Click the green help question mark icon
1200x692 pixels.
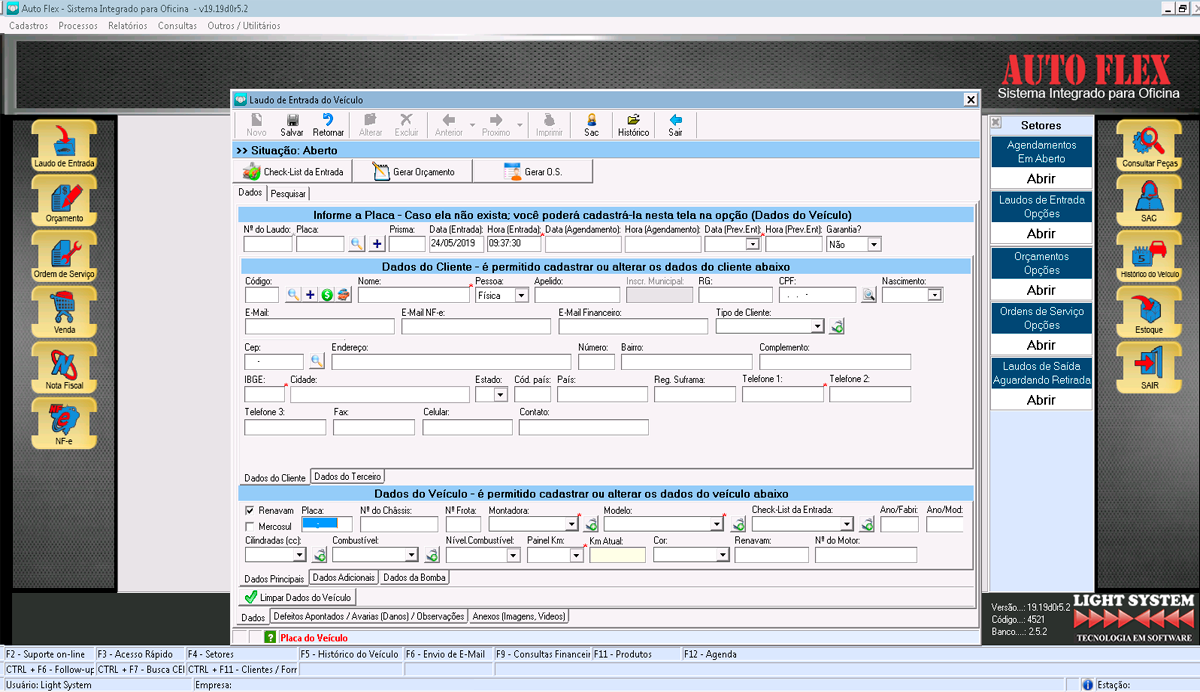270,637
